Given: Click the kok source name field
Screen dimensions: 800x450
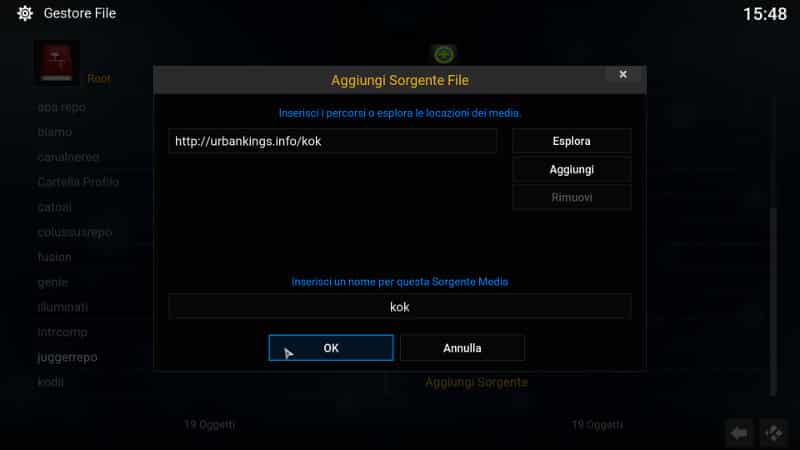Looking at the screenshot, I should (x=399, y=307).
